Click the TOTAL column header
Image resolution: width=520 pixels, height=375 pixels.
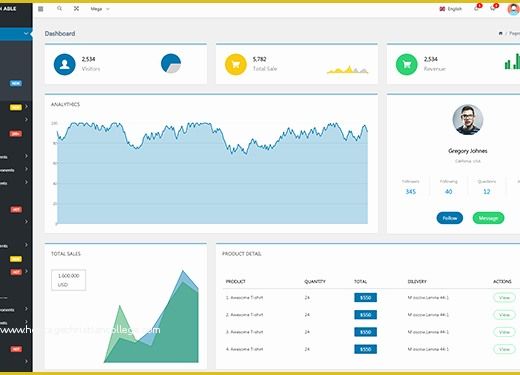360,282
